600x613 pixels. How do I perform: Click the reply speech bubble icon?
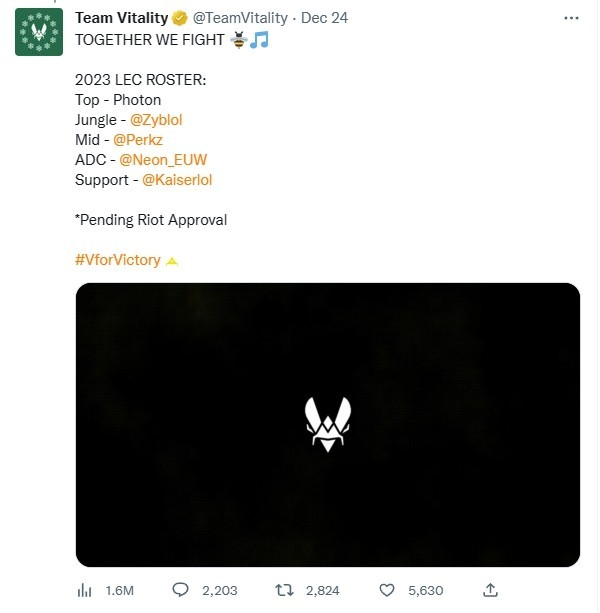click(x=180, y=590)
